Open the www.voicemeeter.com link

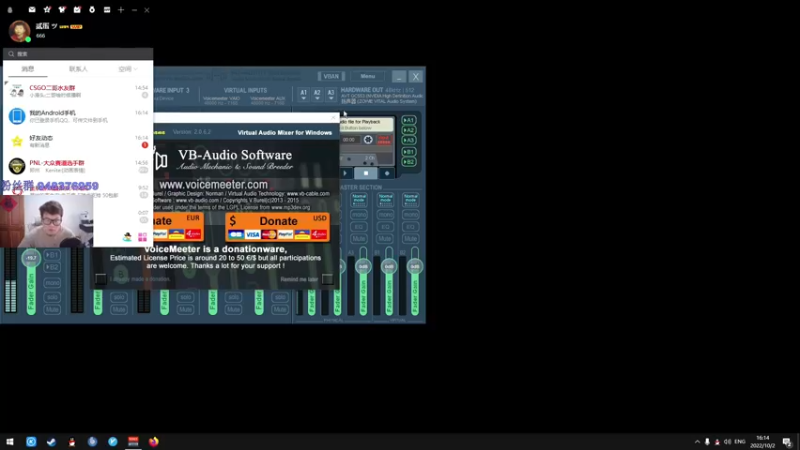pyautogui.click(x=213, y=185)
